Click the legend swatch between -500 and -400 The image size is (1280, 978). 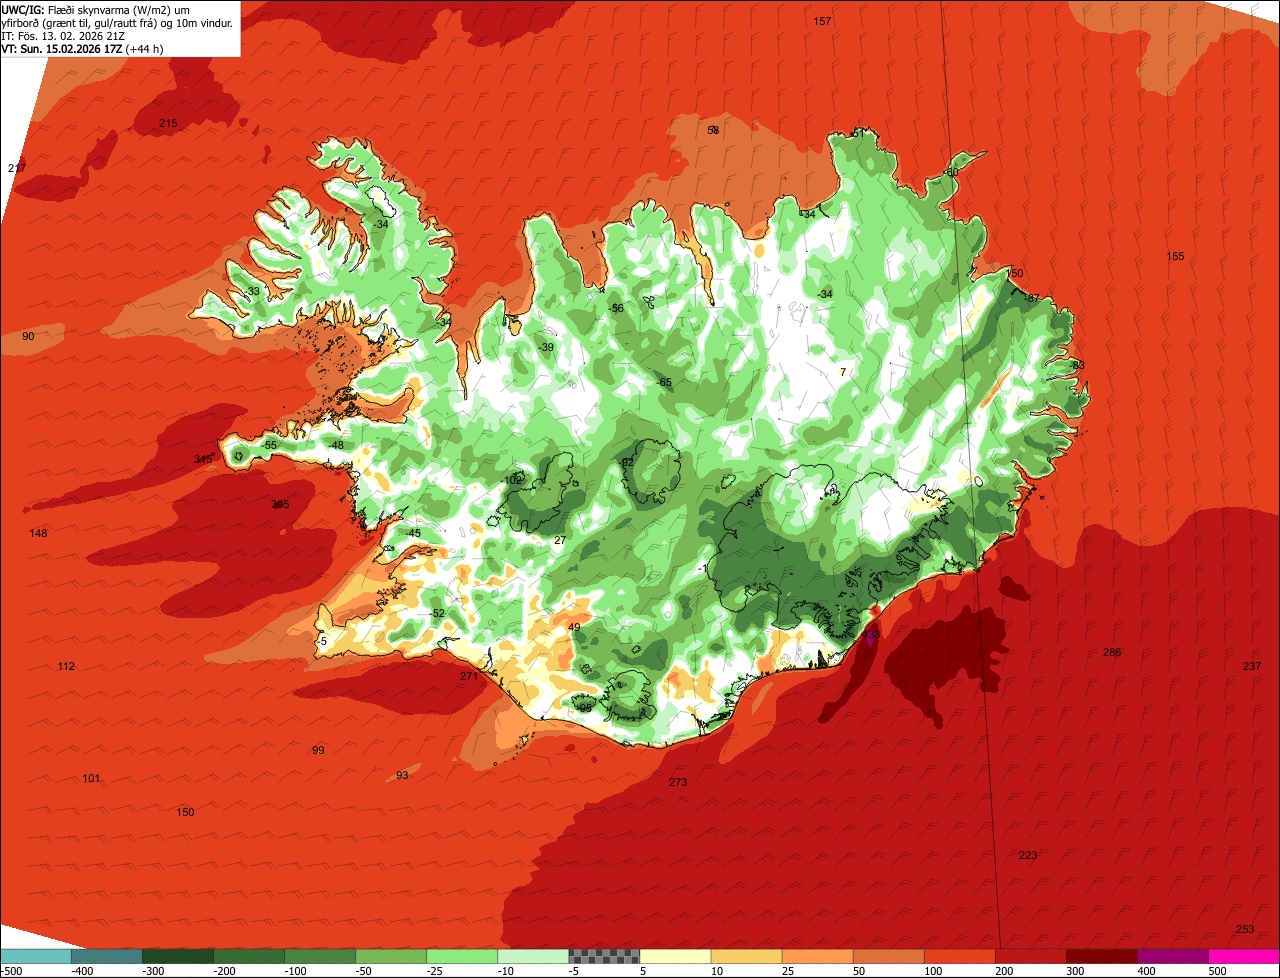(36, 956)
